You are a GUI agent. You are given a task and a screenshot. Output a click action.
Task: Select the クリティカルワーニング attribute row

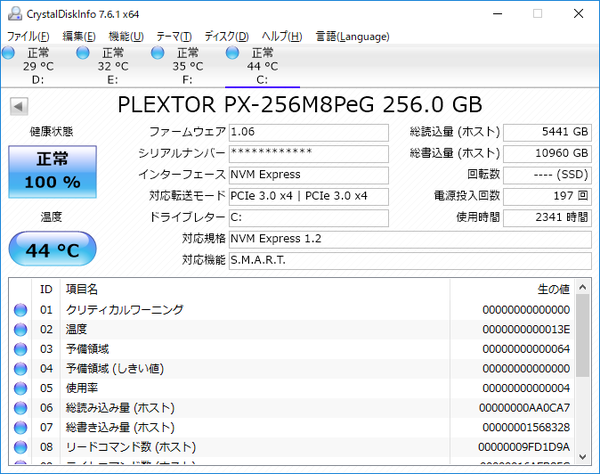tap(291, 310)
